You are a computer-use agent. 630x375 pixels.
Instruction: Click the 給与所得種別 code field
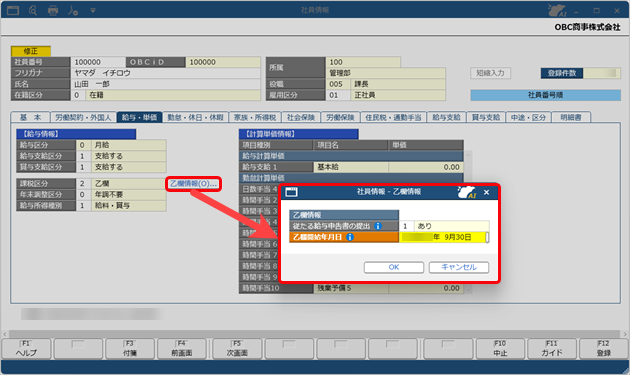pyautogui.click(x=84, y=205)
